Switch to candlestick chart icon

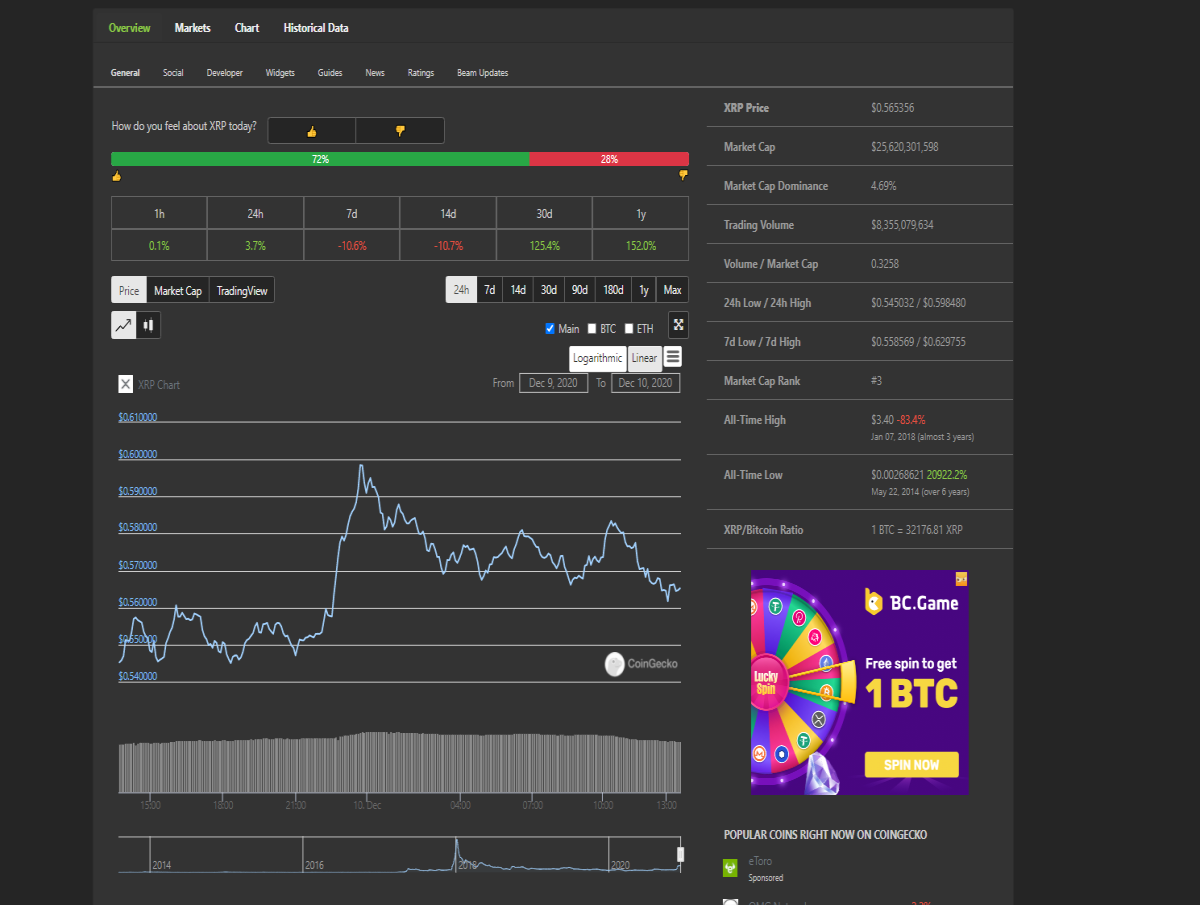point(149,325)
